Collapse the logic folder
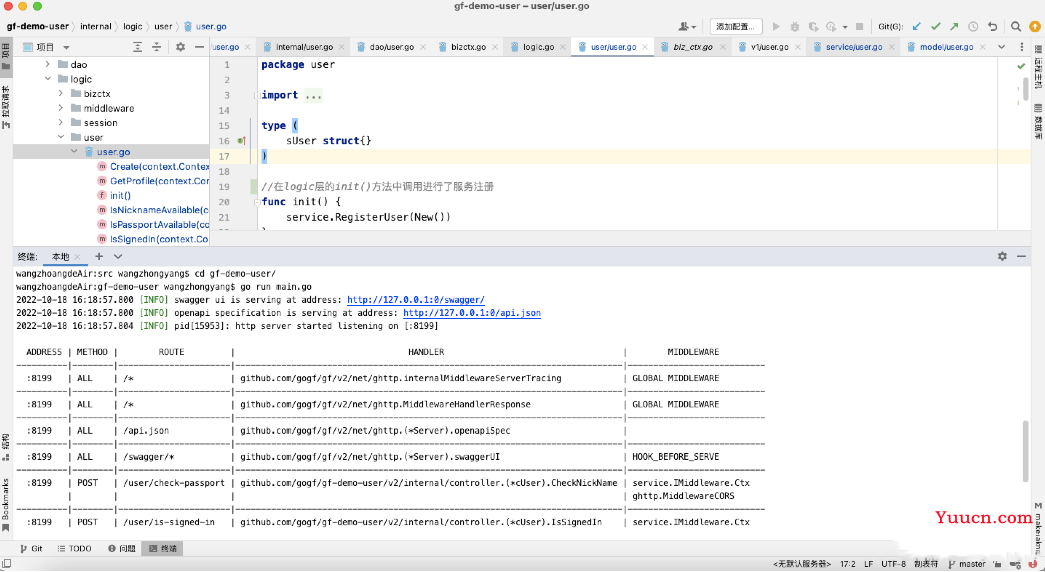Screen dimensions: 1045x572 47,79
